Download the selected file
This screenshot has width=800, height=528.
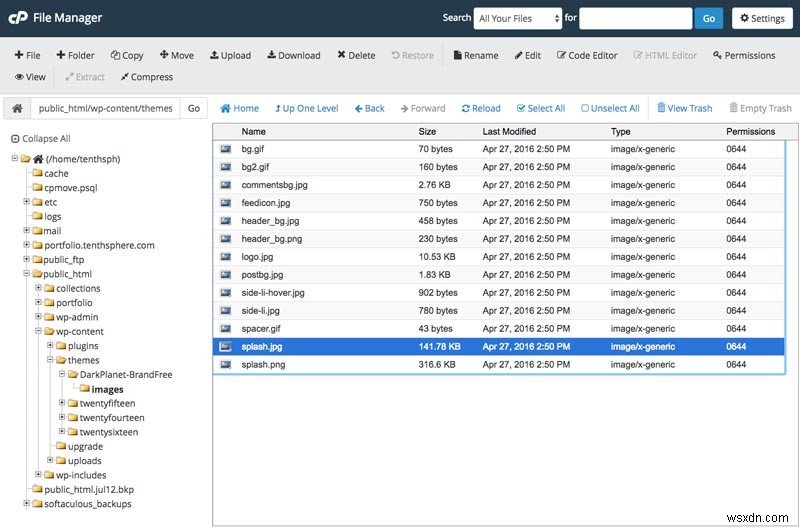coord(294,55)
